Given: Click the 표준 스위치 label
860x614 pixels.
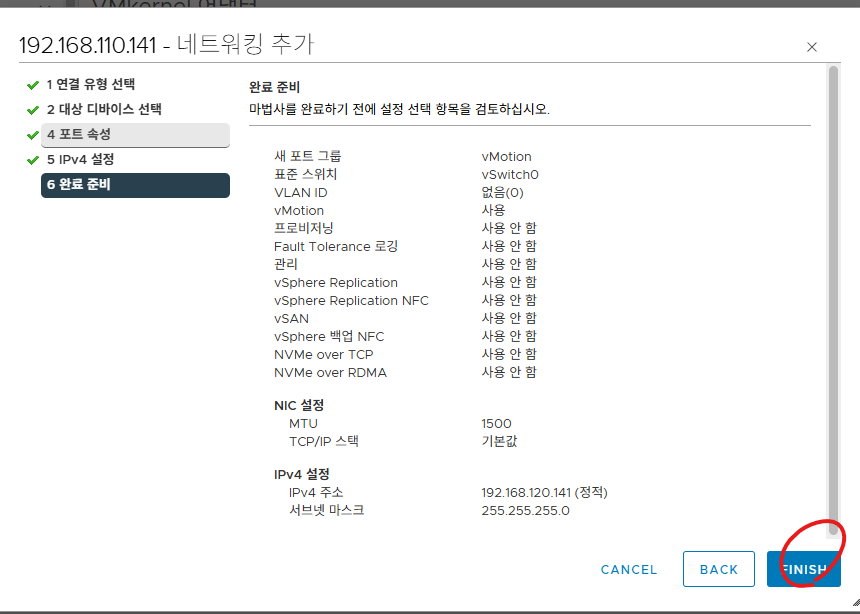Looking at the screenshot, I should (x=305, y=174).
